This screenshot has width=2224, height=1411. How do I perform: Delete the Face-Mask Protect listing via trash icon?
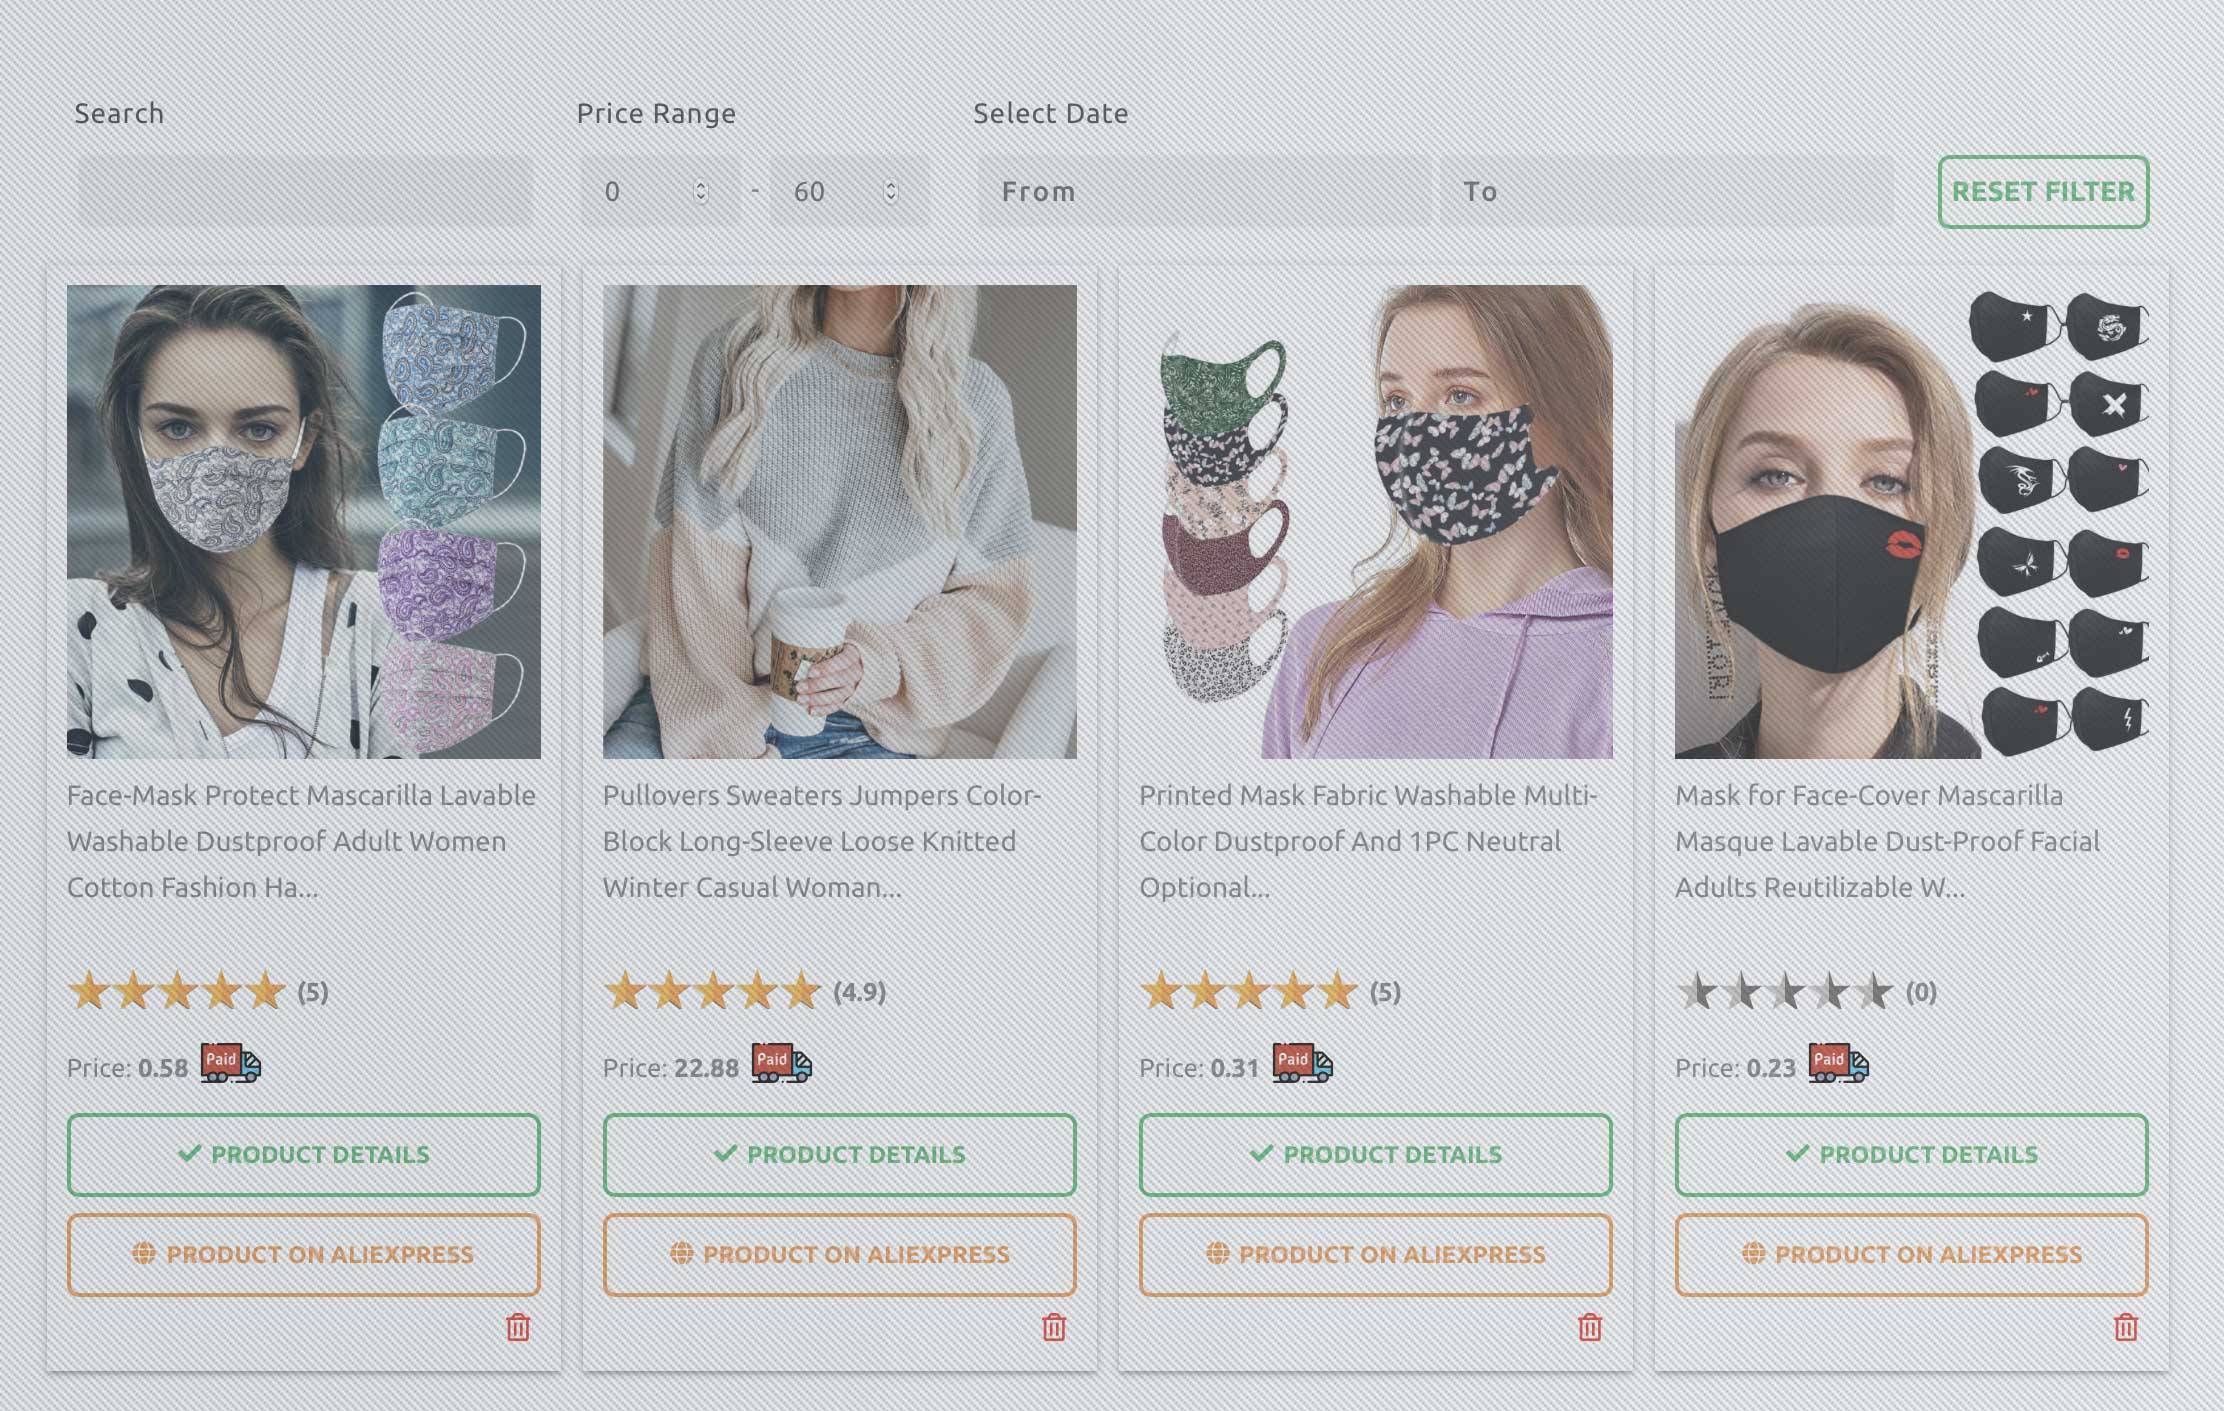click(x=519, y=1328)
